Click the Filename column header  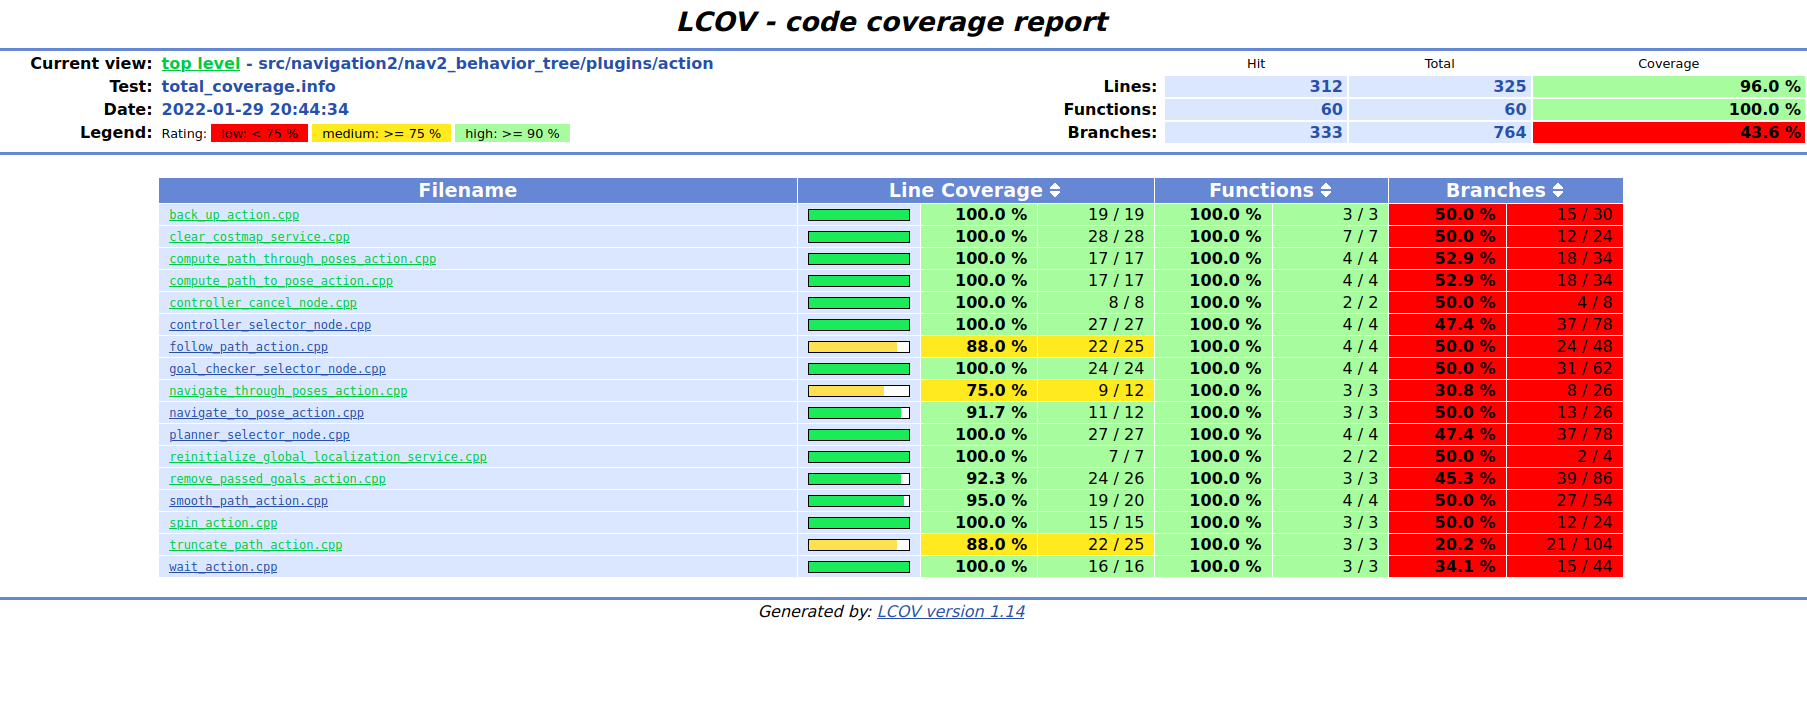(x=467, y=190)
